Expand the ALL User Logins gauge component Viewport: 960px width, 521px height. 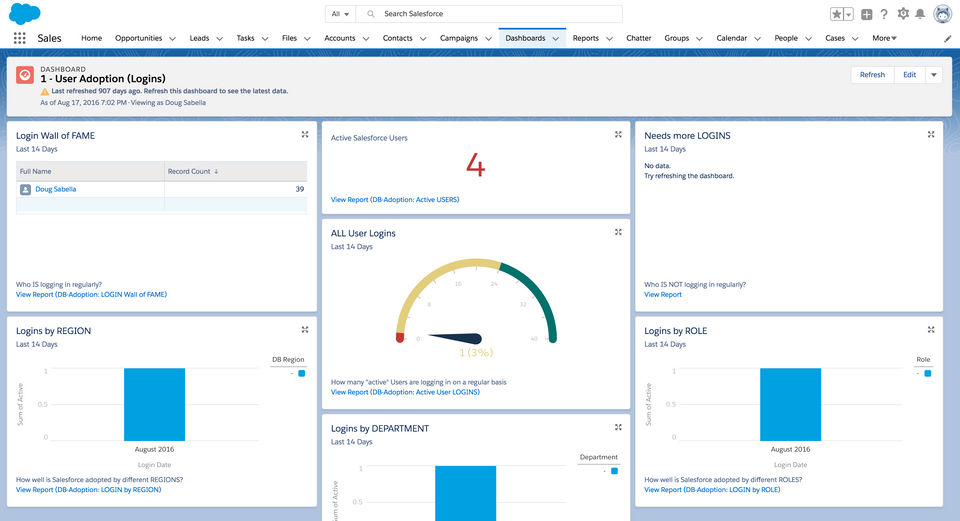coord(618,232)
